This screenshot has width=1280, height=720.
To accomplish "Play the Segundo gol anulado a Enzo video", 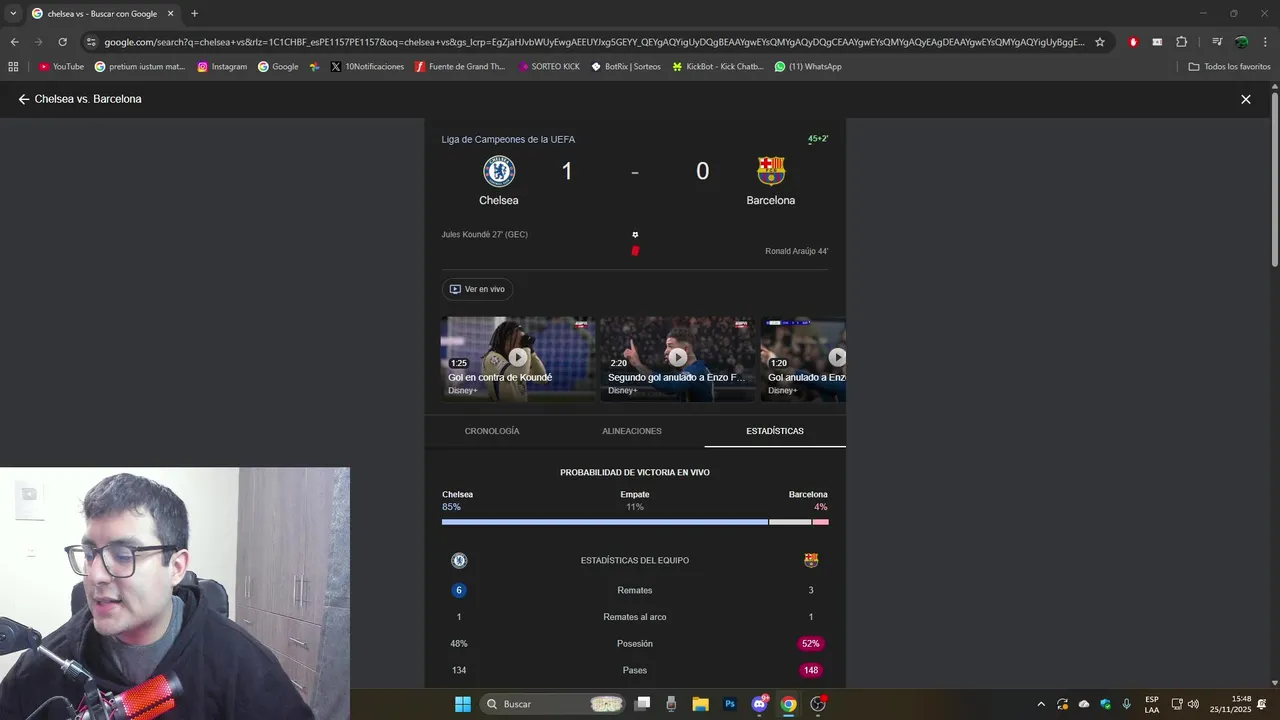I will [677, 358].
